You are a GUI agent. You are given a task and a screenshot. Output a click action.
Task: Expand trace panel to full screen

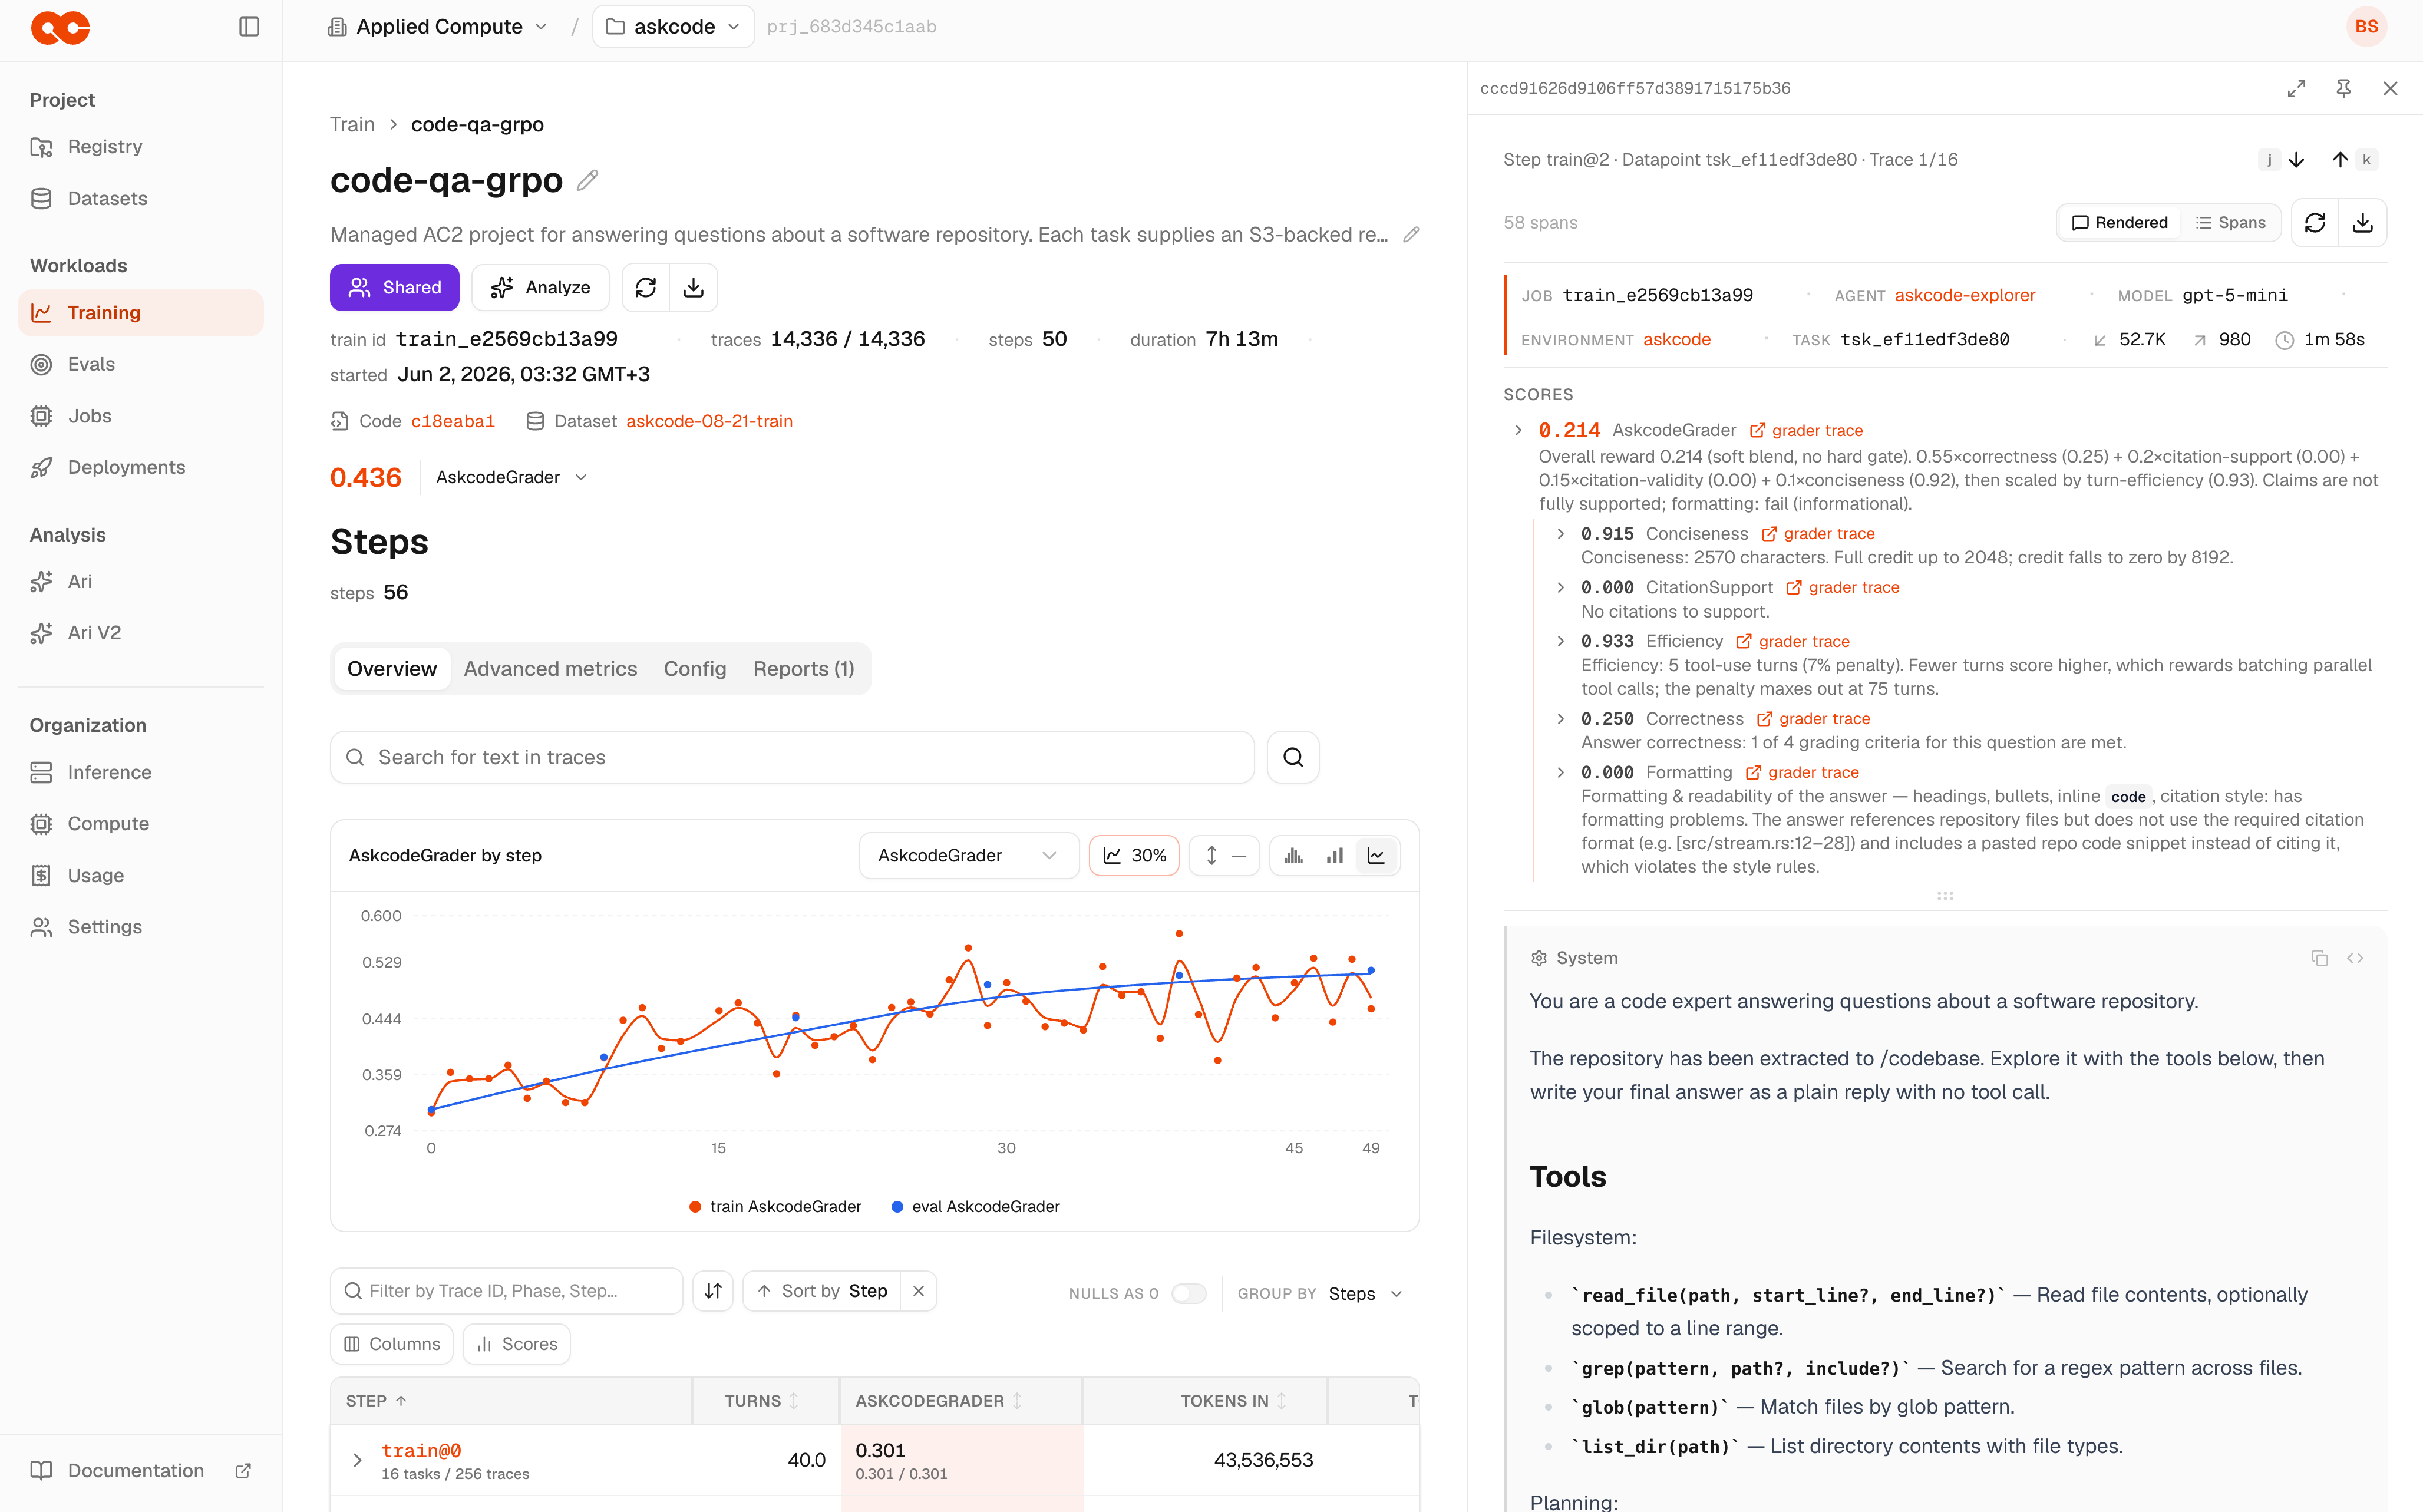[2296, 88]
